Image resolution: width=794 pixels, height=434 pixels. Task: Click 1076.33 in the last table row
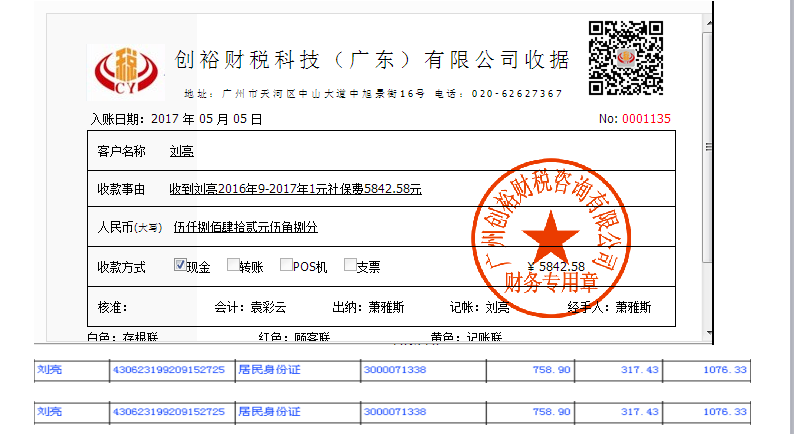tap(725, 411)
